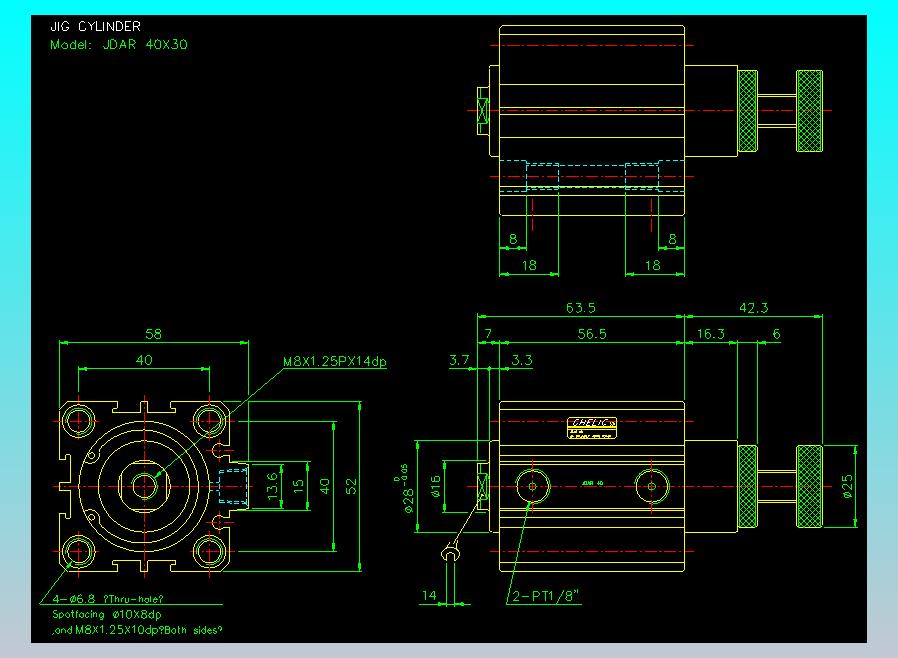Click the 3.7 dimension text
Image resolution: width=898 pixels, height=658 pixels.
point(459,360)
